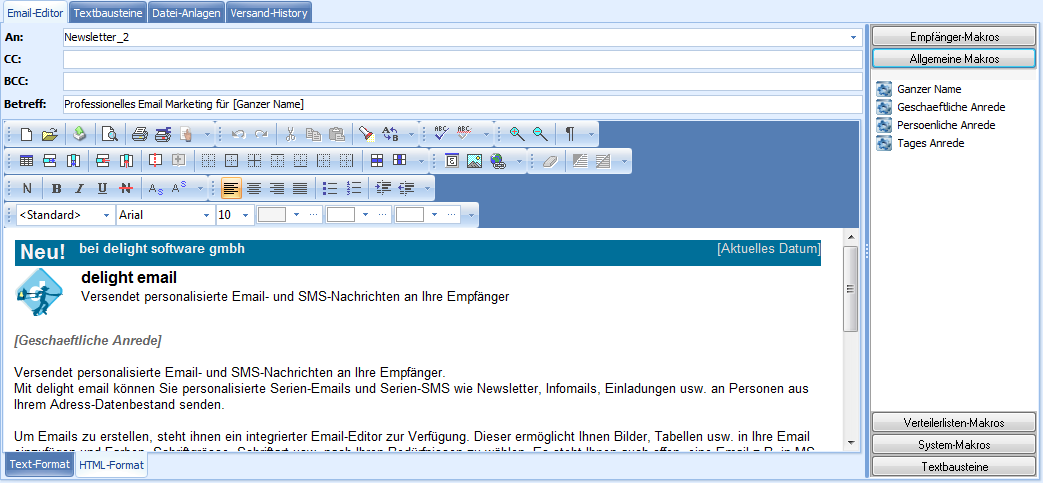Open the Find tool with flashlight icon

coord(366,134)
